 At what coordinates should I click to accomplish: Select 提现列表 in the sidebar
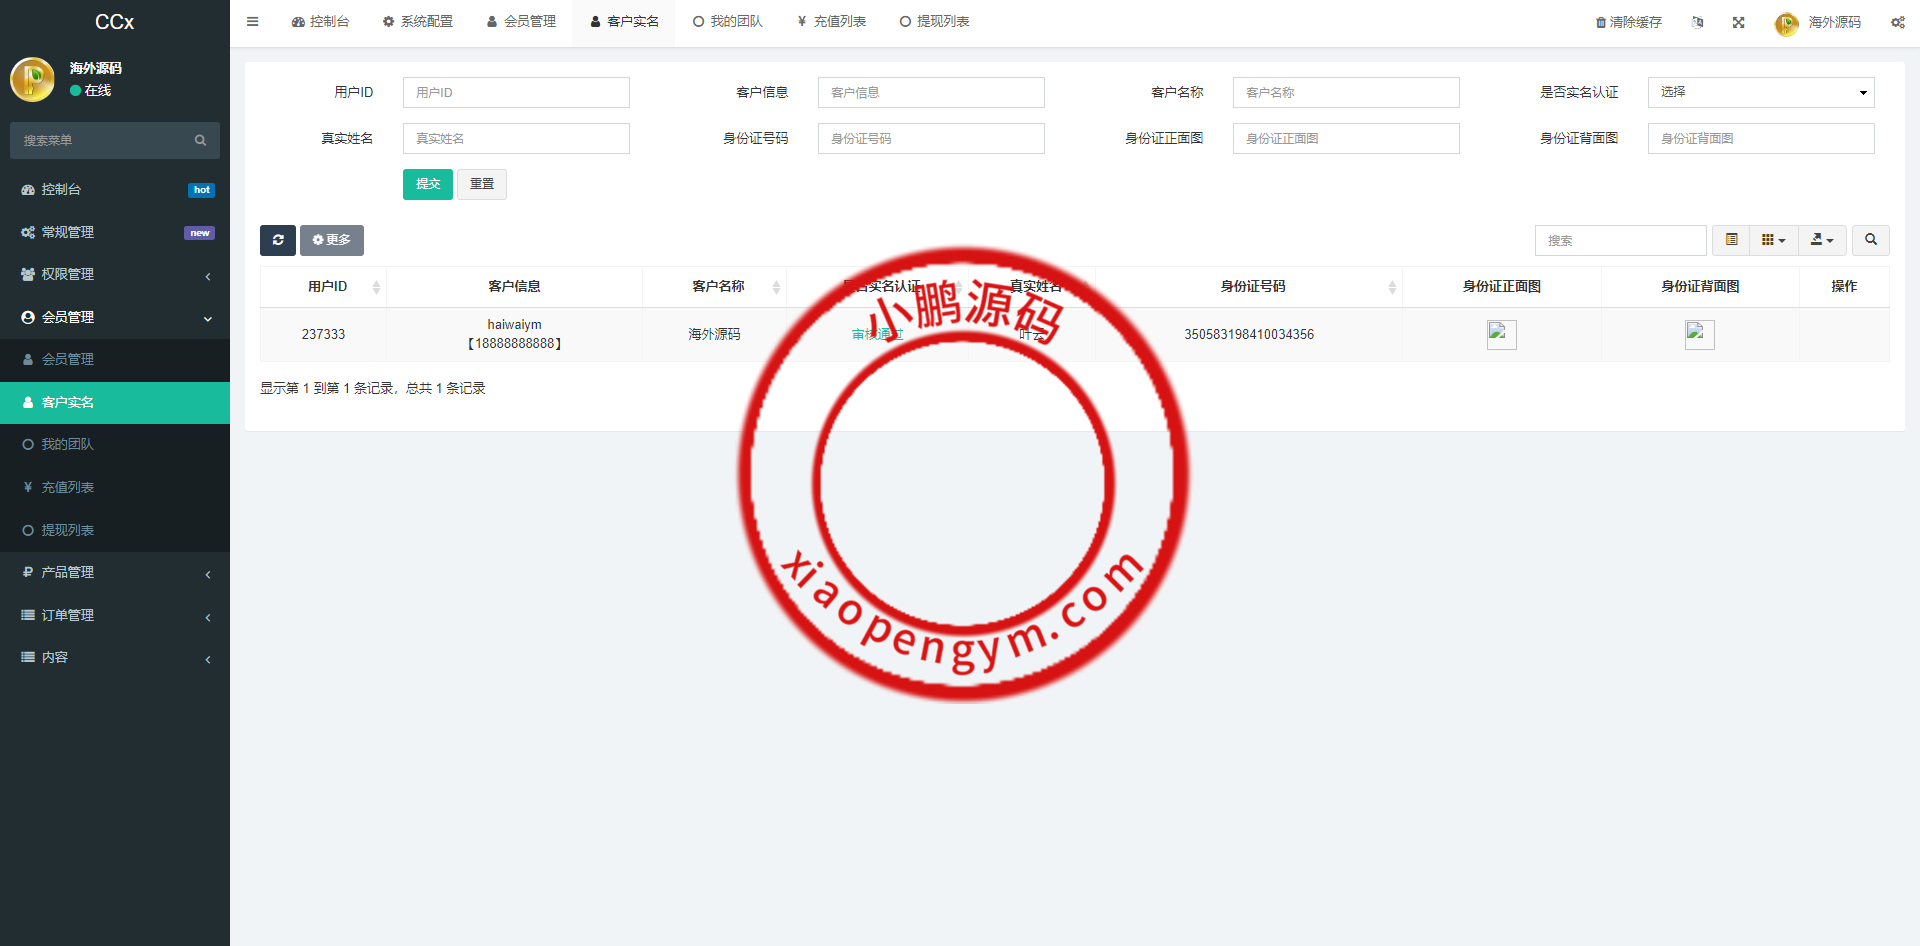click(67, 530)
